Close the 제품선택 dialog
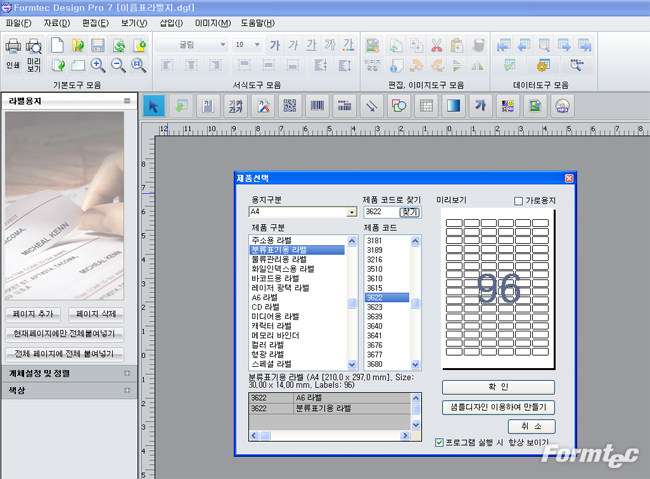This screenshot has width=650, height=479. (569, 178)
